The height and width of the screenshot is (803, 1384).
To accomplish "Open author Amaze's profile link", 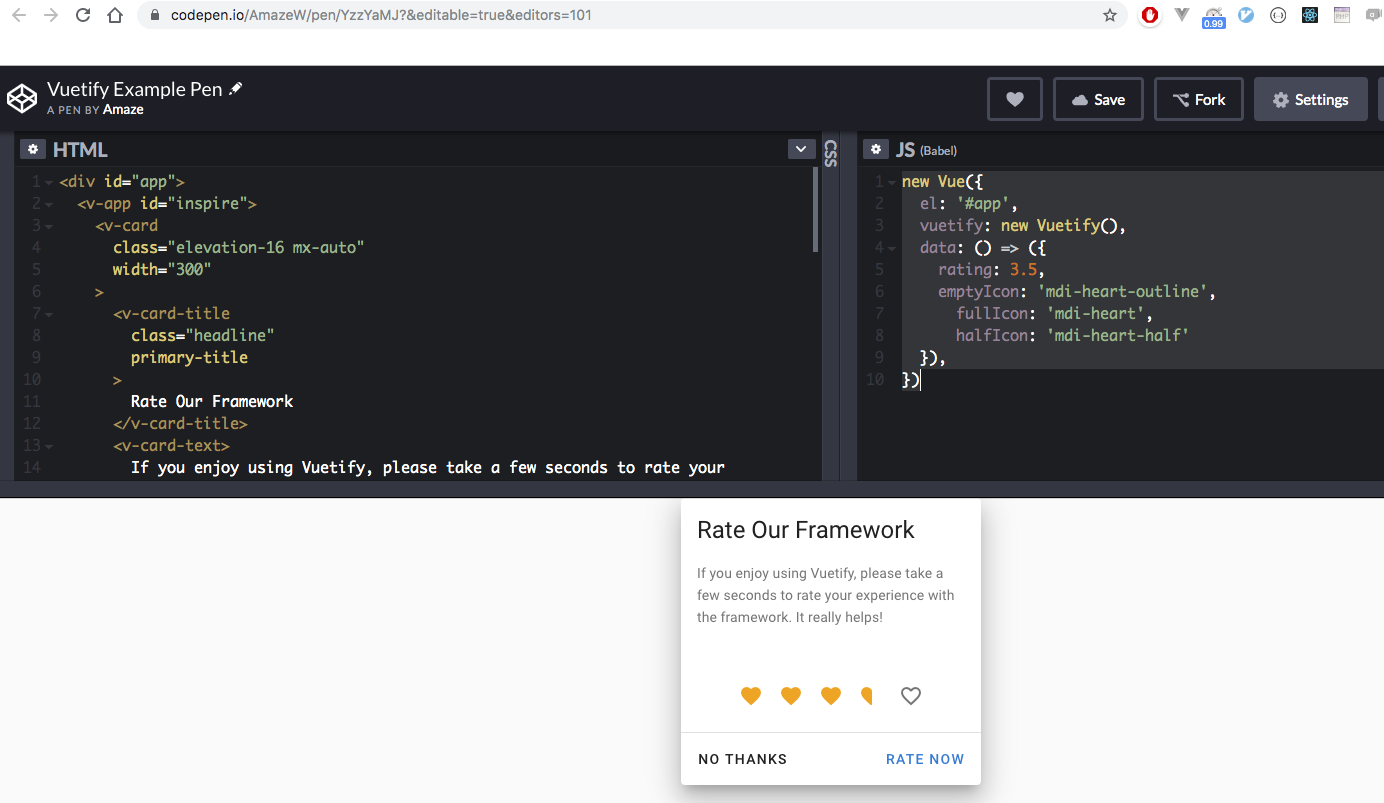I will point(124,110).
